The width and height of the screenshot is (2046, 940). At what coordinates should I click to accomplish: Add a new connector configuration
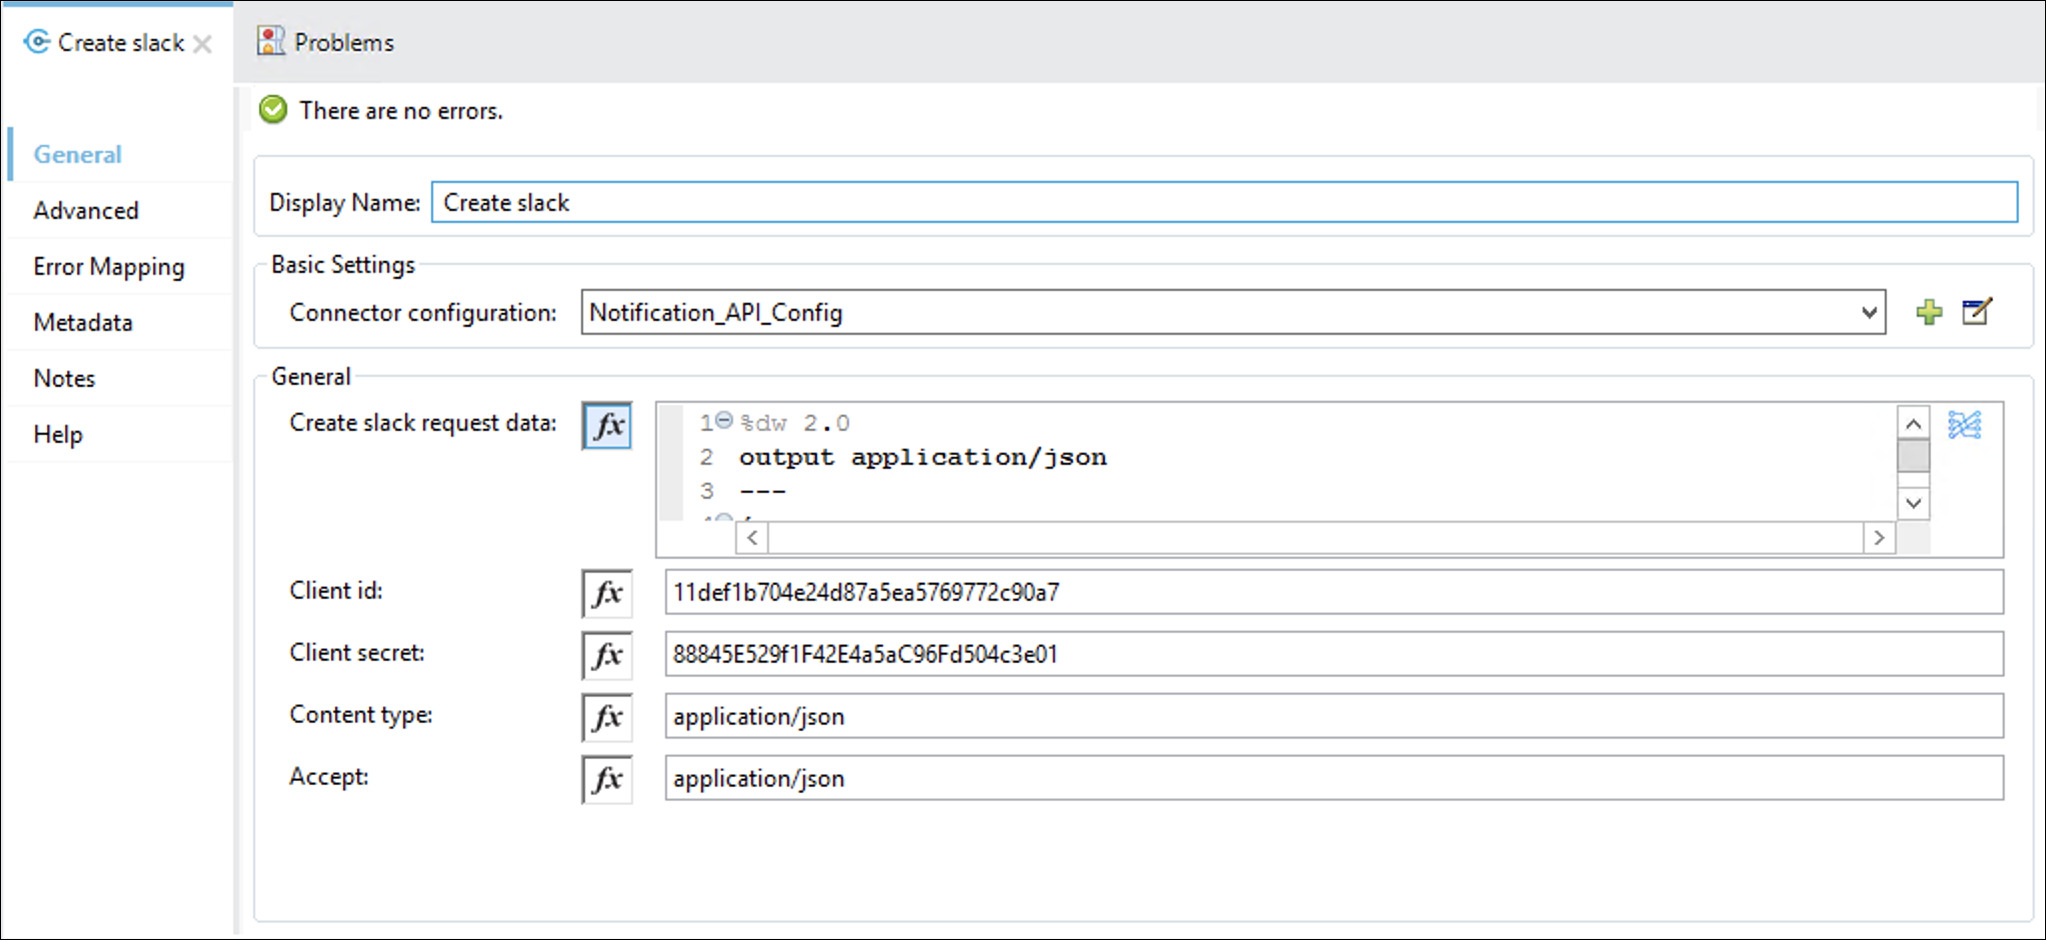point(1929,312)
